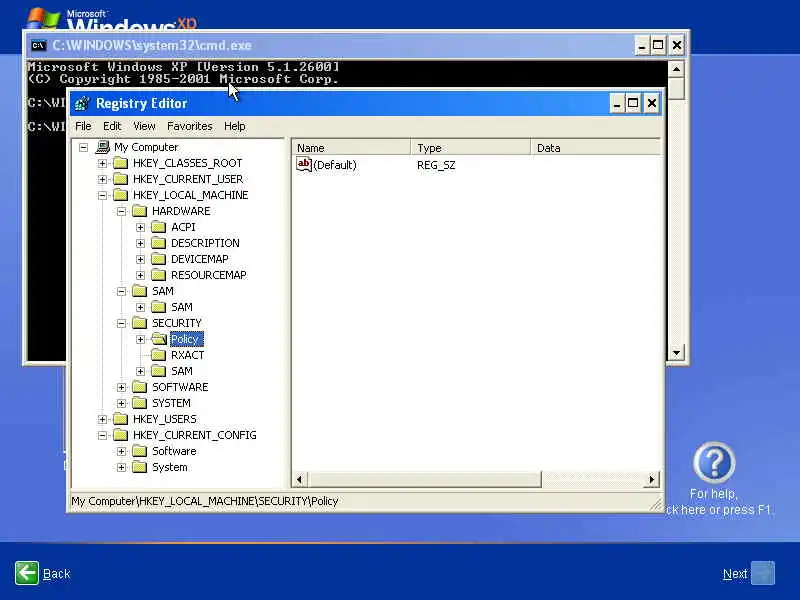Screen dimensions: 800x600
Task: Click the horizontal scrollbar thumb in values pane
Action: click(x=425, y=480)
